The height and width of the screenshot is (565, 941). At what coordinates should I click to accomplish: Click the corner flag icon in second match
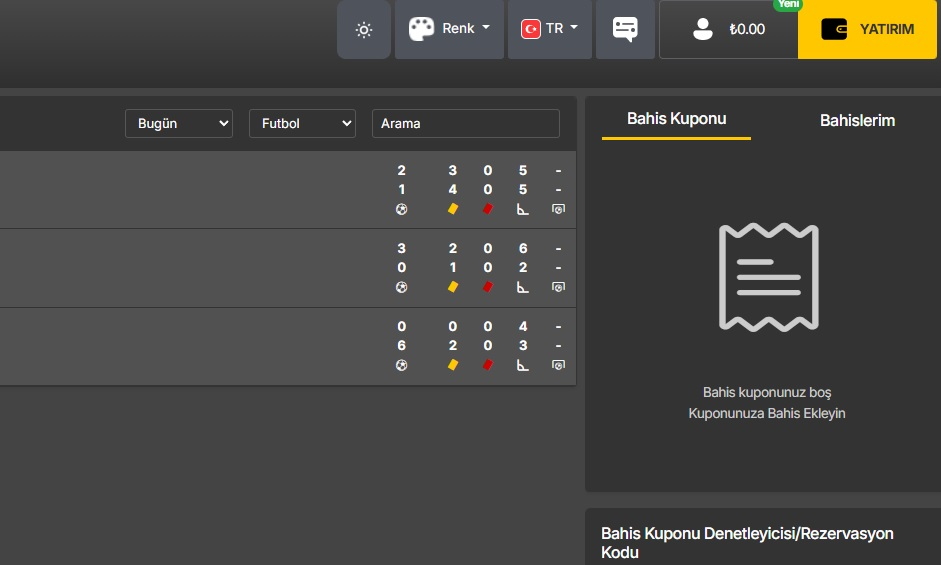point(522,287)
